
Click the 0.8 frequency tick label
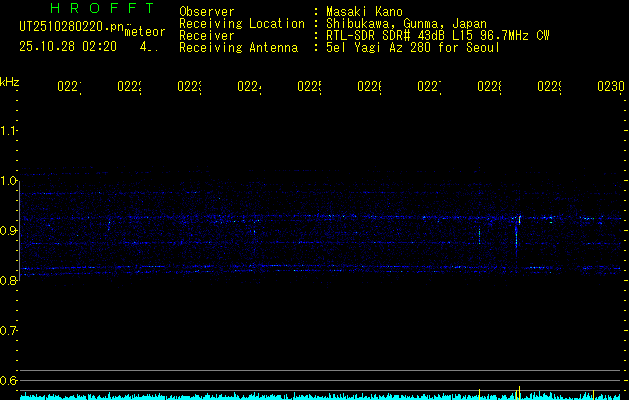coord(10,281)
